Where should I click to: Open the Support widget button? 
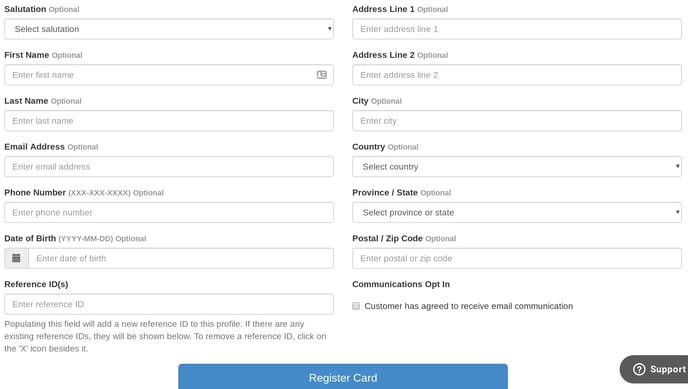coord(654,369)
